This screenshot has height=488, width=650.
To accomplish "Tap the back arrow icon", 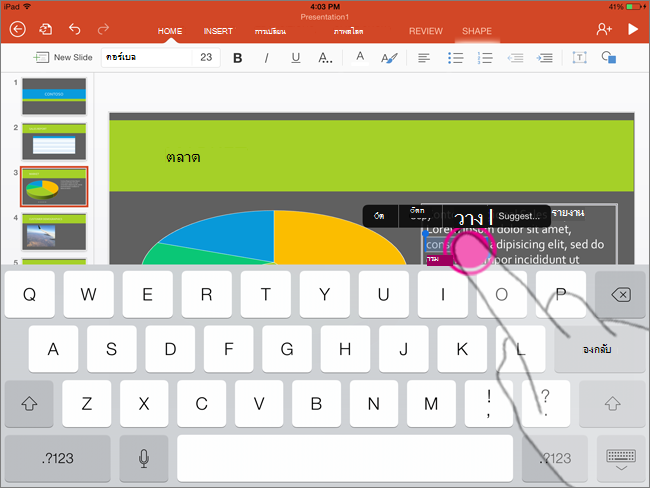I will click(17, 29).
